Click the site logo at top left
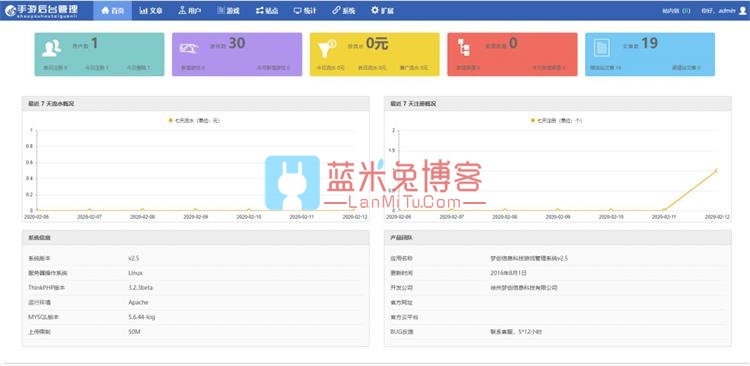This screenshot has width=750, height=366. [41, 10]
